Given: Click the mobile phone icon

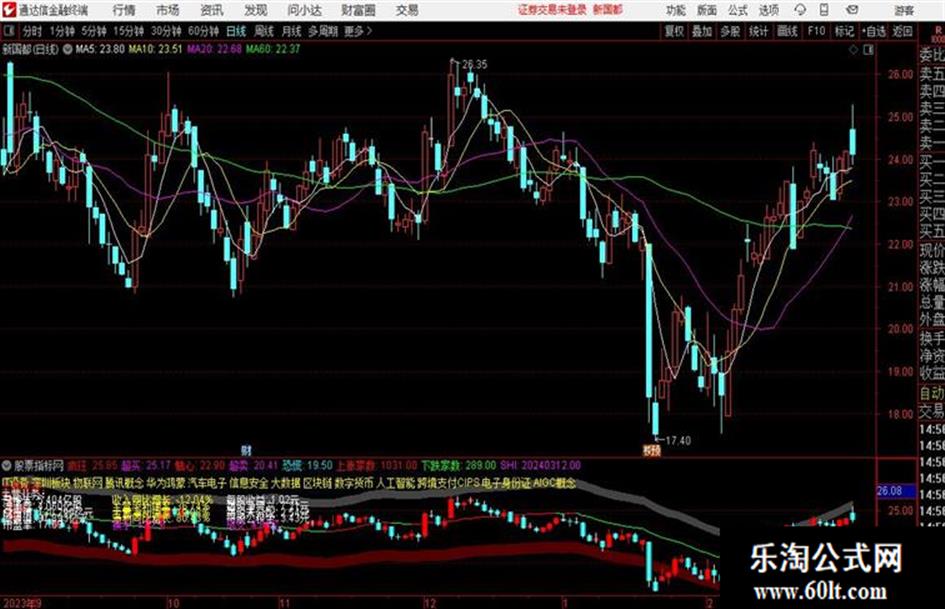Looking at the screenshot, I should pos(824,10).
